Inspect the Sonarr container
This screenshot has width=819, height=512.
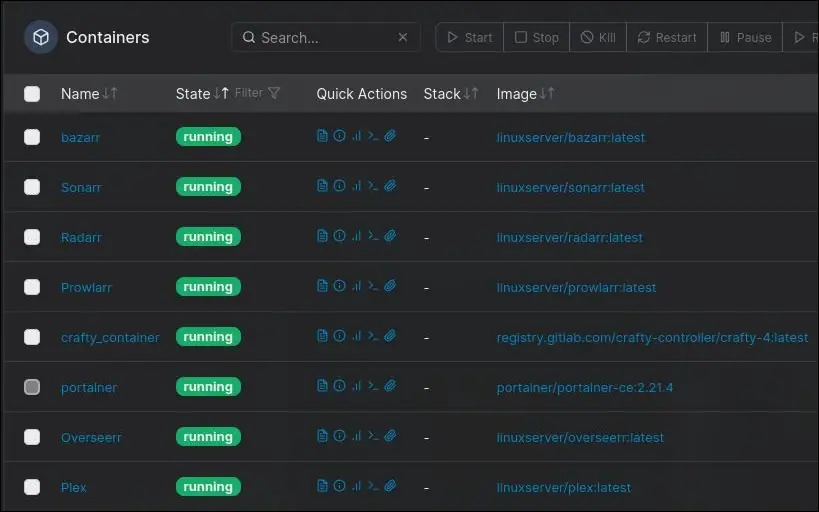click(340, 186)
